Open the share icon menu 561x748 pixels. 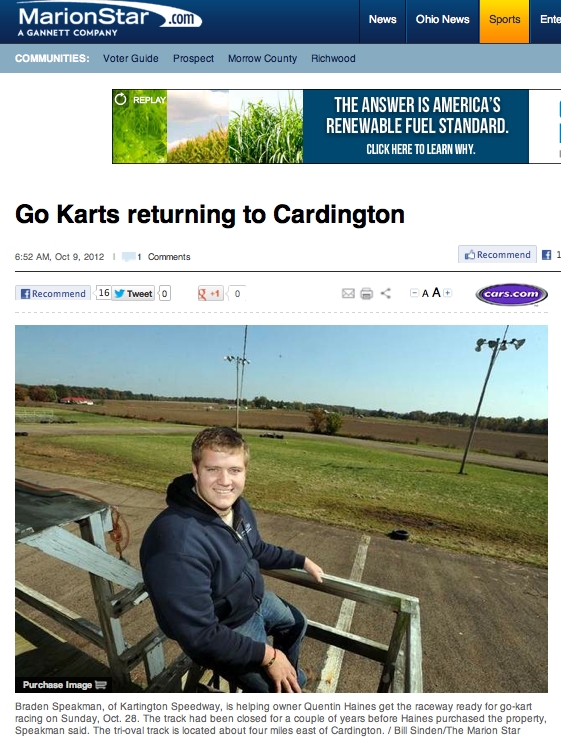click(x=385, y=293)
